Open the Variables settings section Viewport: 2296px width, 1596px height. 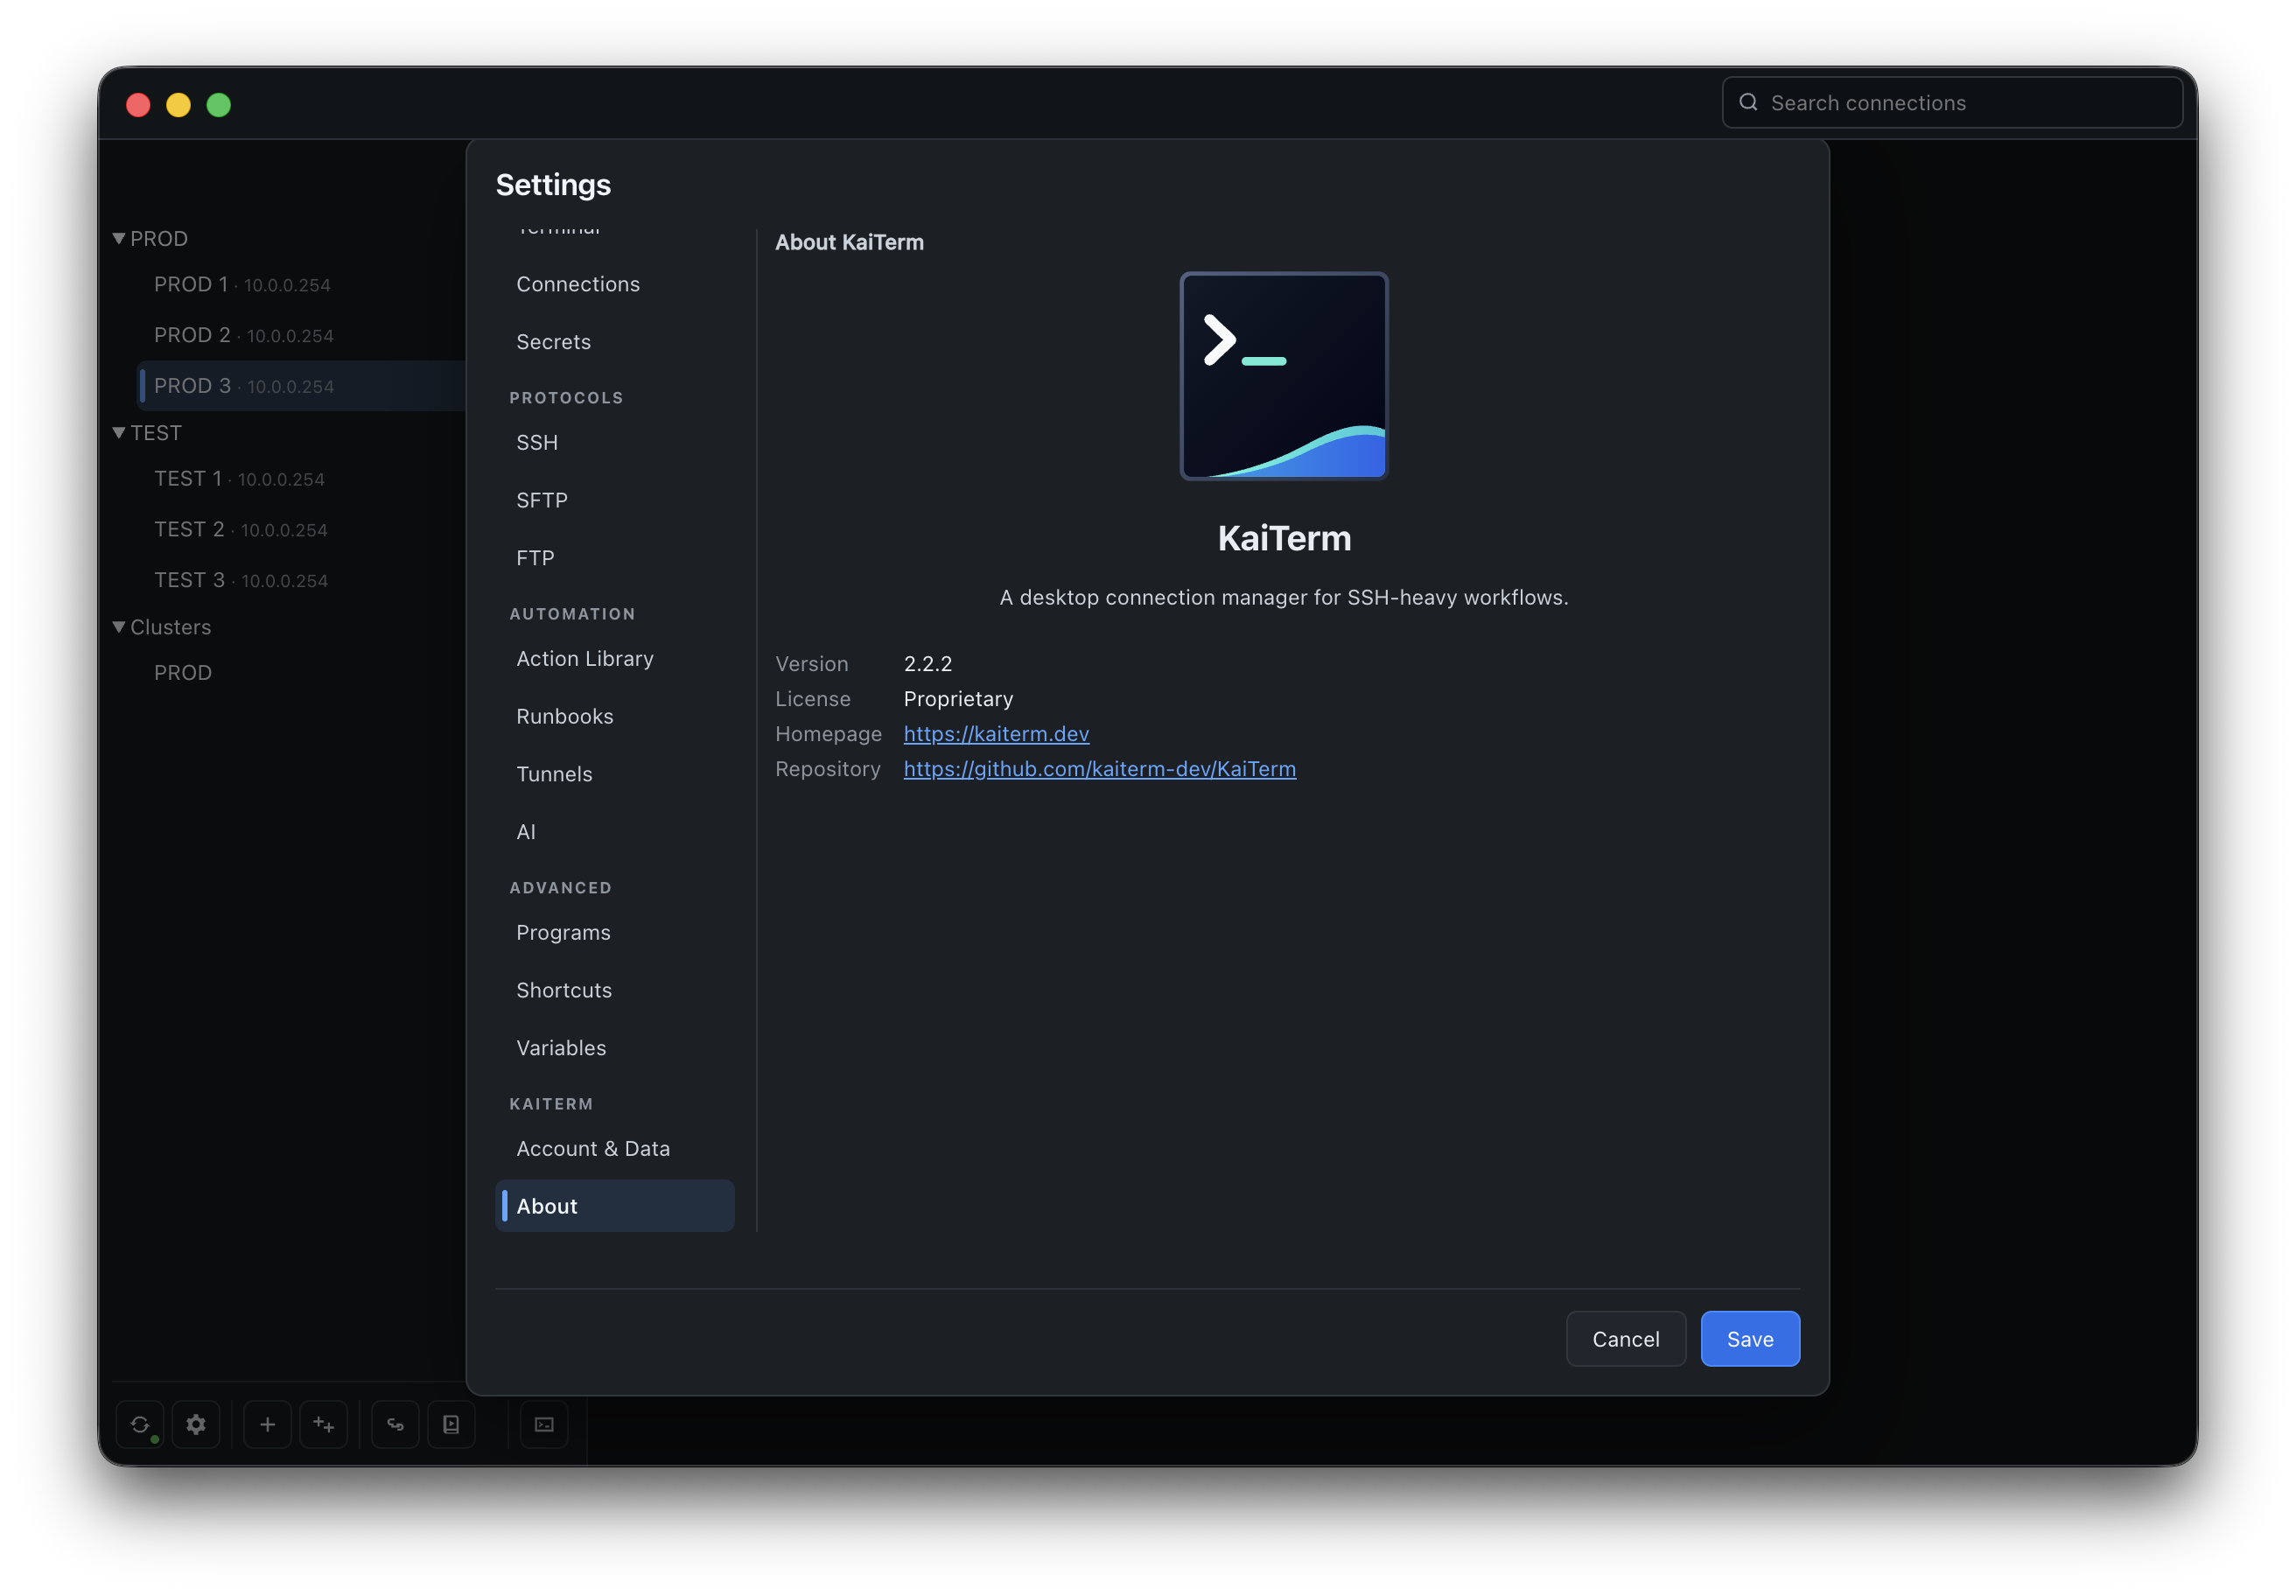point(615,1048)
